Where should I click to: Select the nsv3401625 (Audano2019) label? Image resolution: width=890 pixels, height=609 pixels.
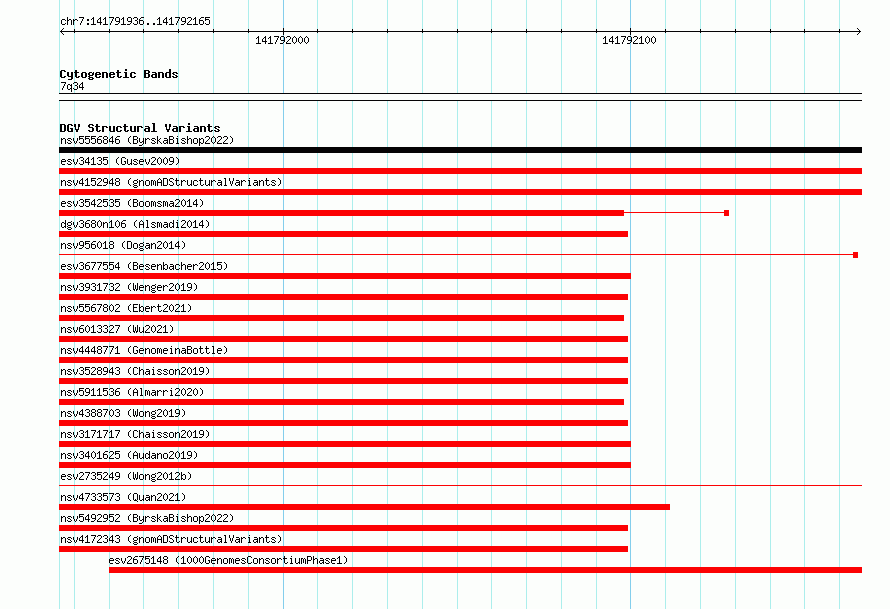click(129, 455)
